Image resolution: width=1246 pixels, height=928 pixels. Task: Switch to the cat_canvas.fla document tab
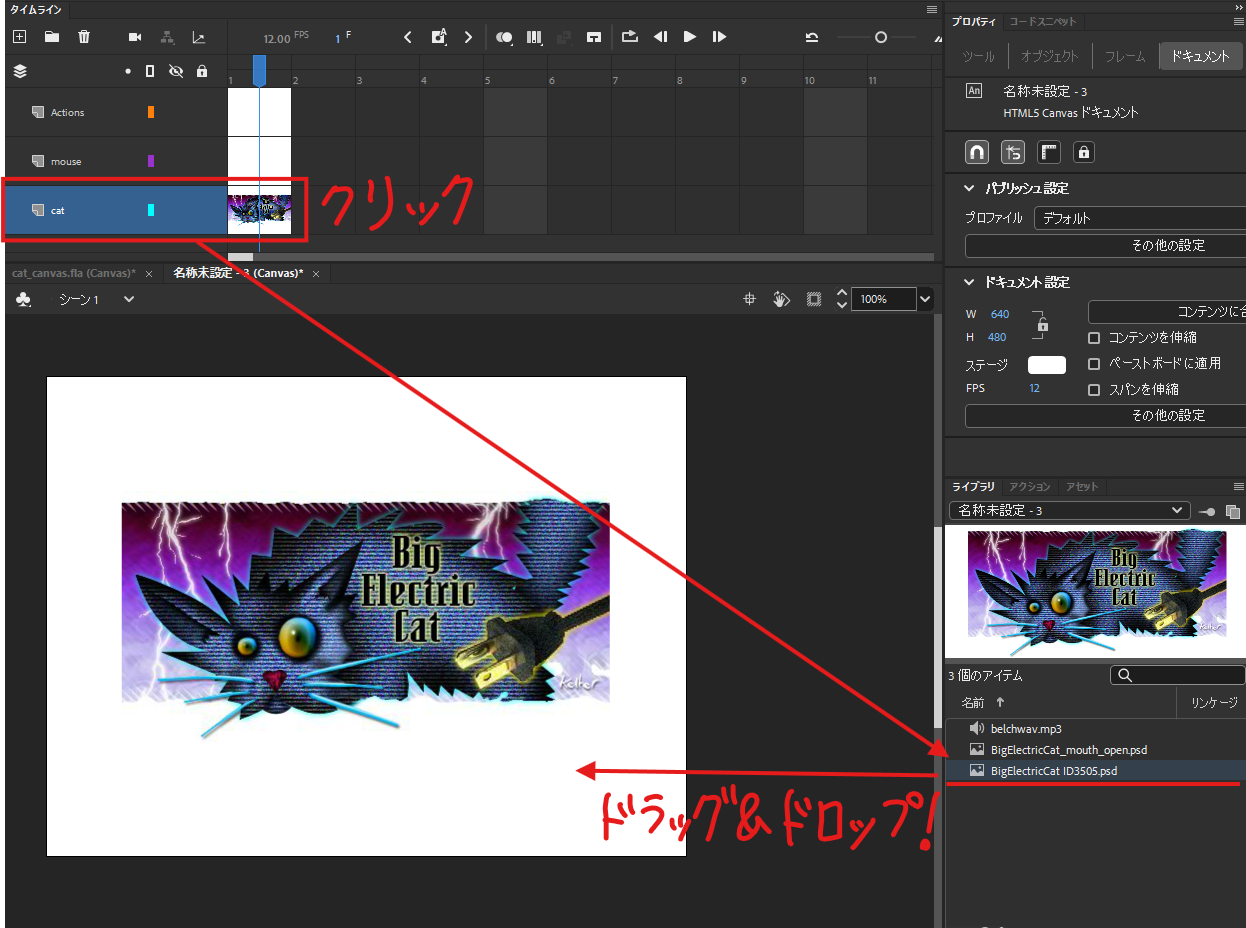click(x=74, y=273)
